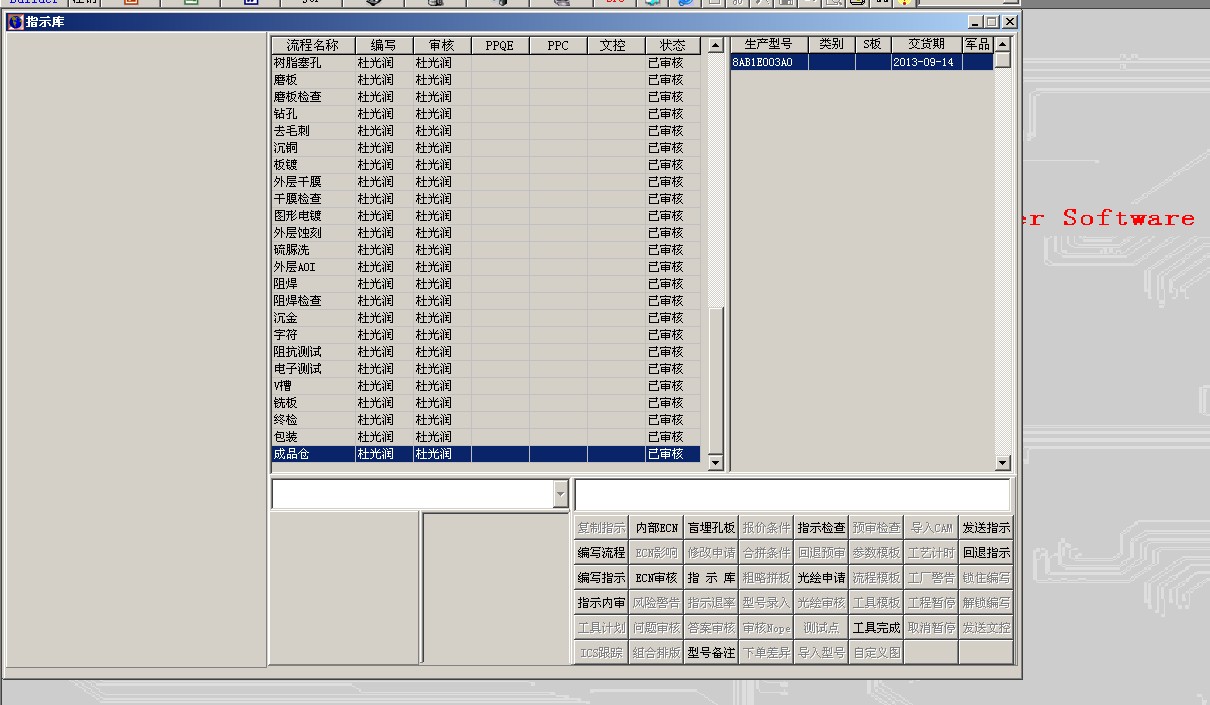Viewport: 1210px width, 705px height.
Task: Select the 电子测试 process row
Action: [x=486, y=369]
